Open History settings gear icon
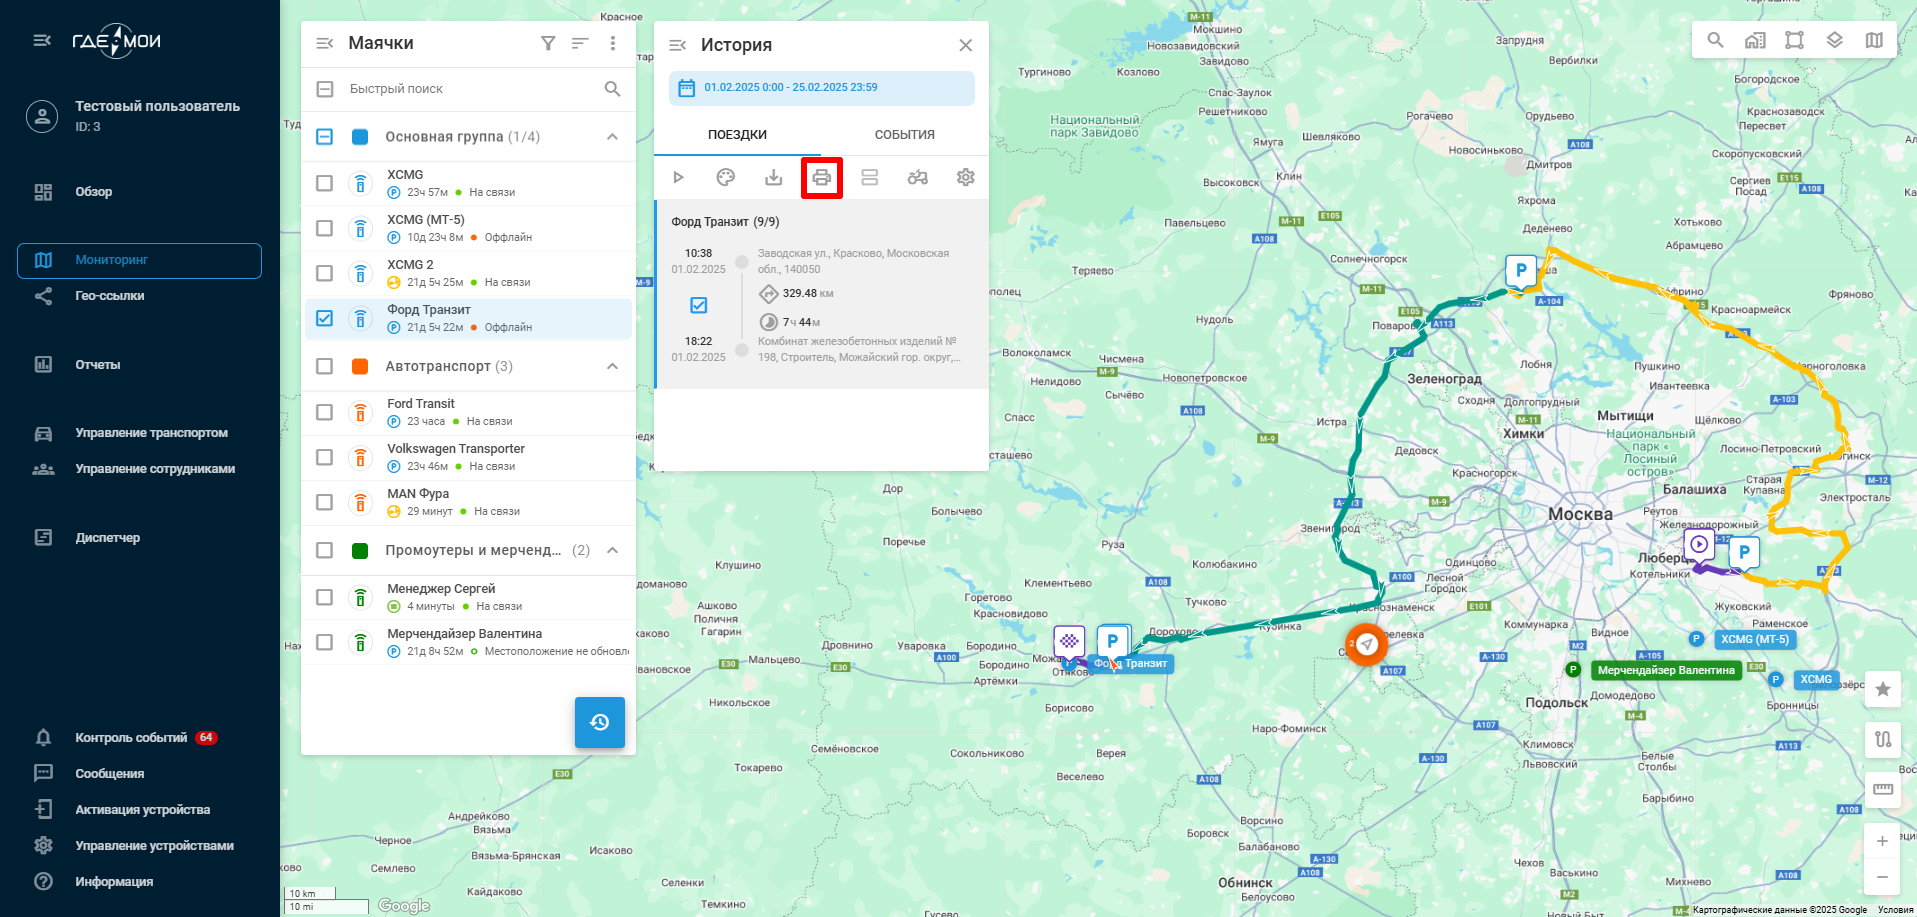The image size is (1917, 917). [x=965, y=178]
